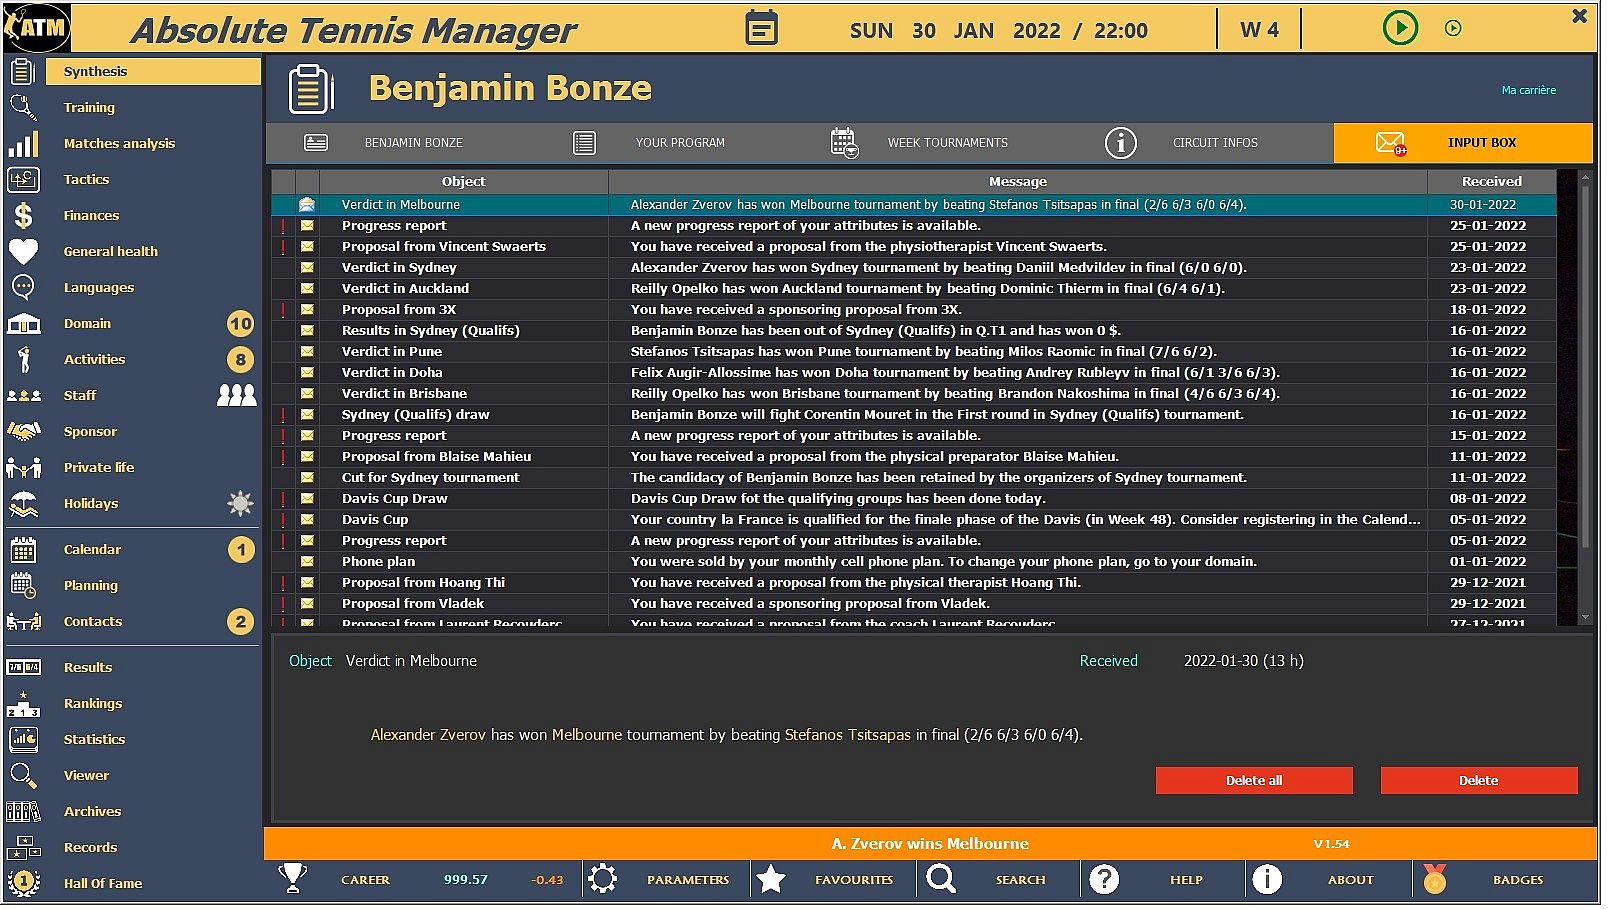1613x909 pixels.
Task: Open Proposal from Blaise Mahieu message
Action: (x=914, y=457)
